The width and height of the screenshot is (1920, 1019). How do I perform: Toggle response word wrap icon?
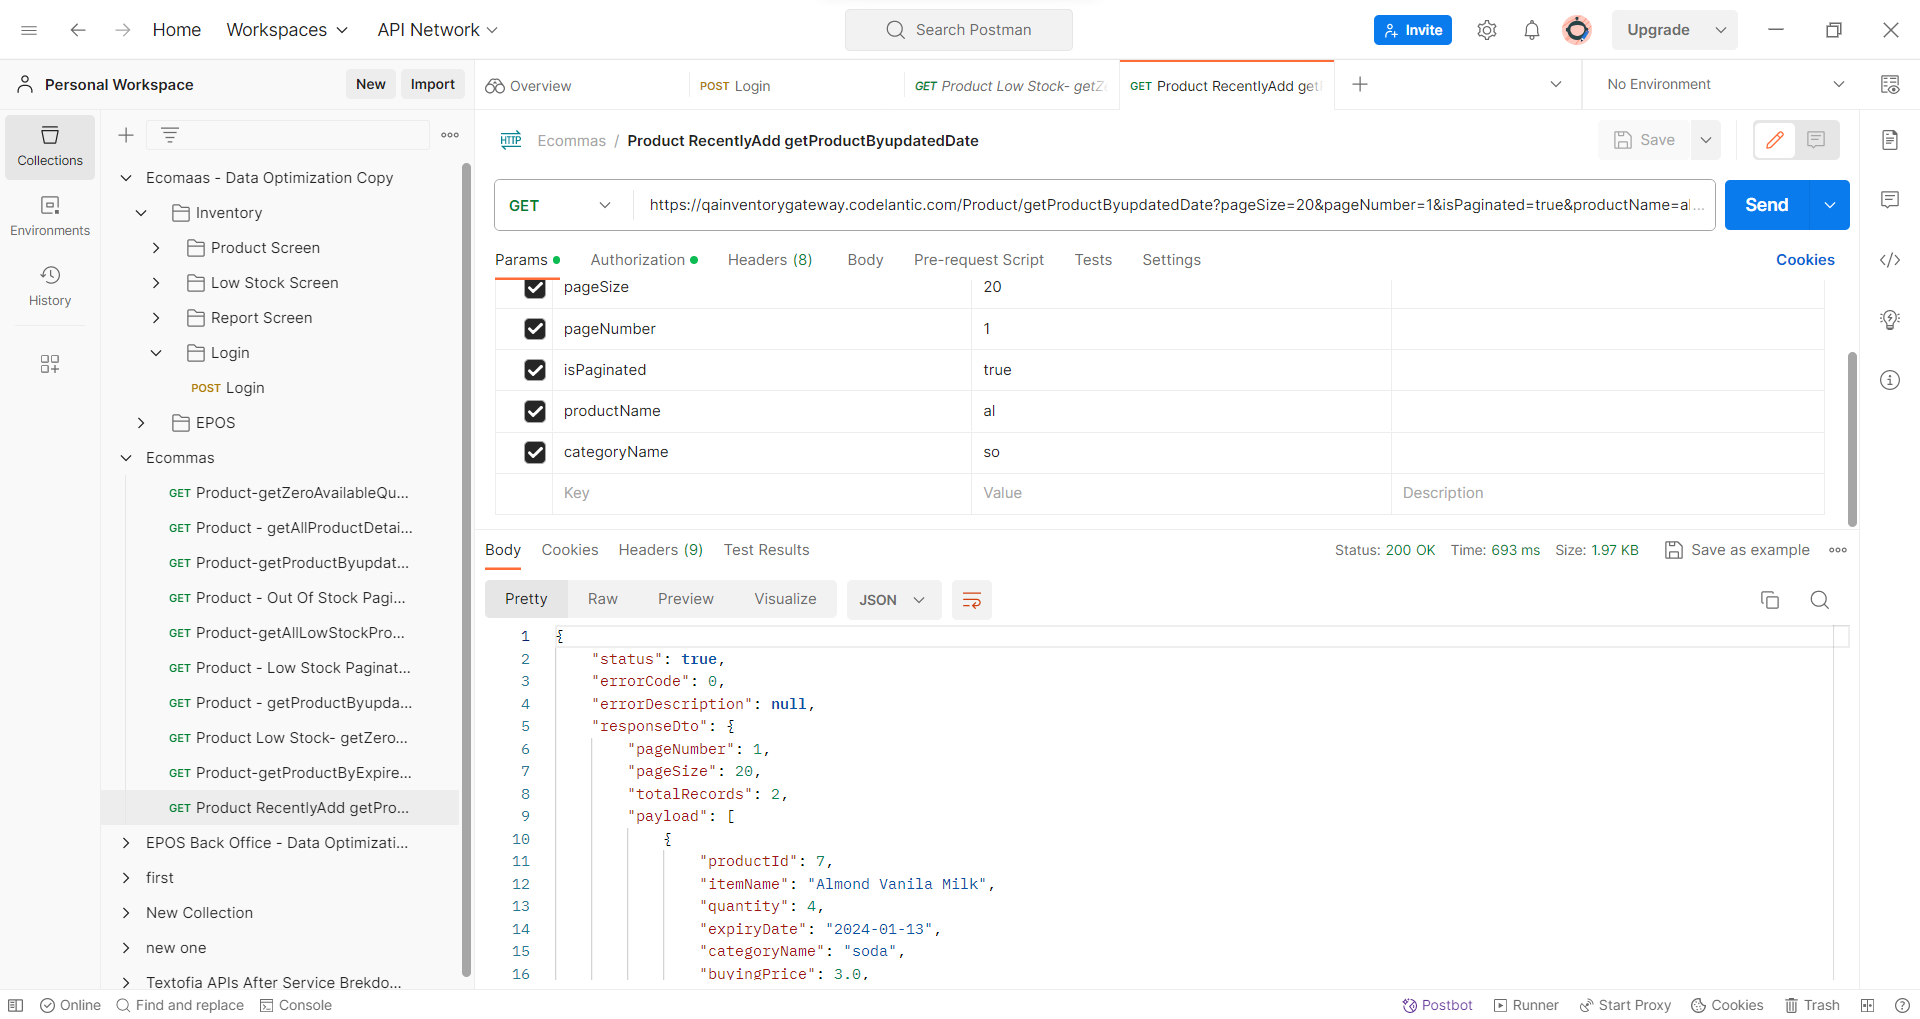pos(971,600)
